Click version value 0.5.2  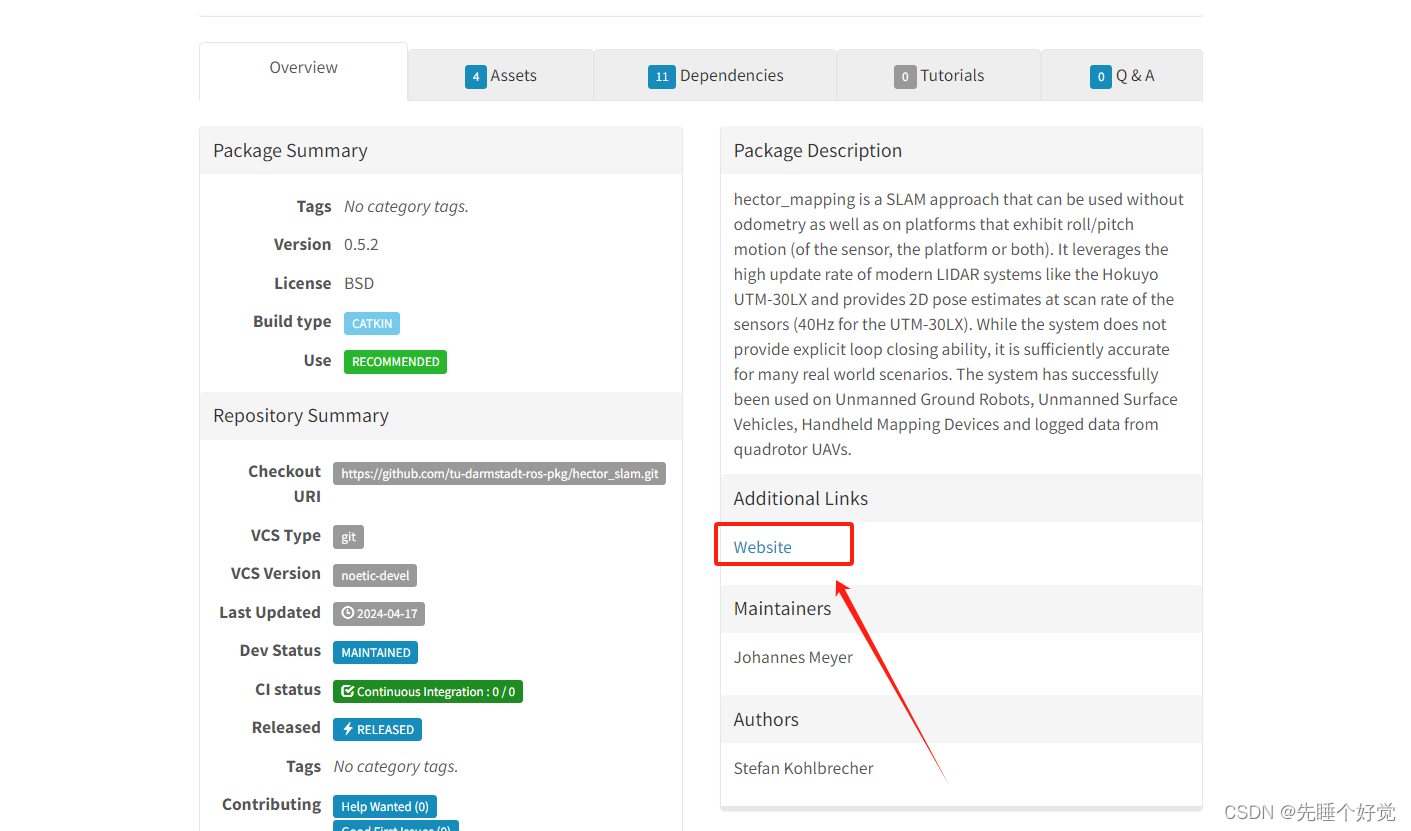pos(361,244)
